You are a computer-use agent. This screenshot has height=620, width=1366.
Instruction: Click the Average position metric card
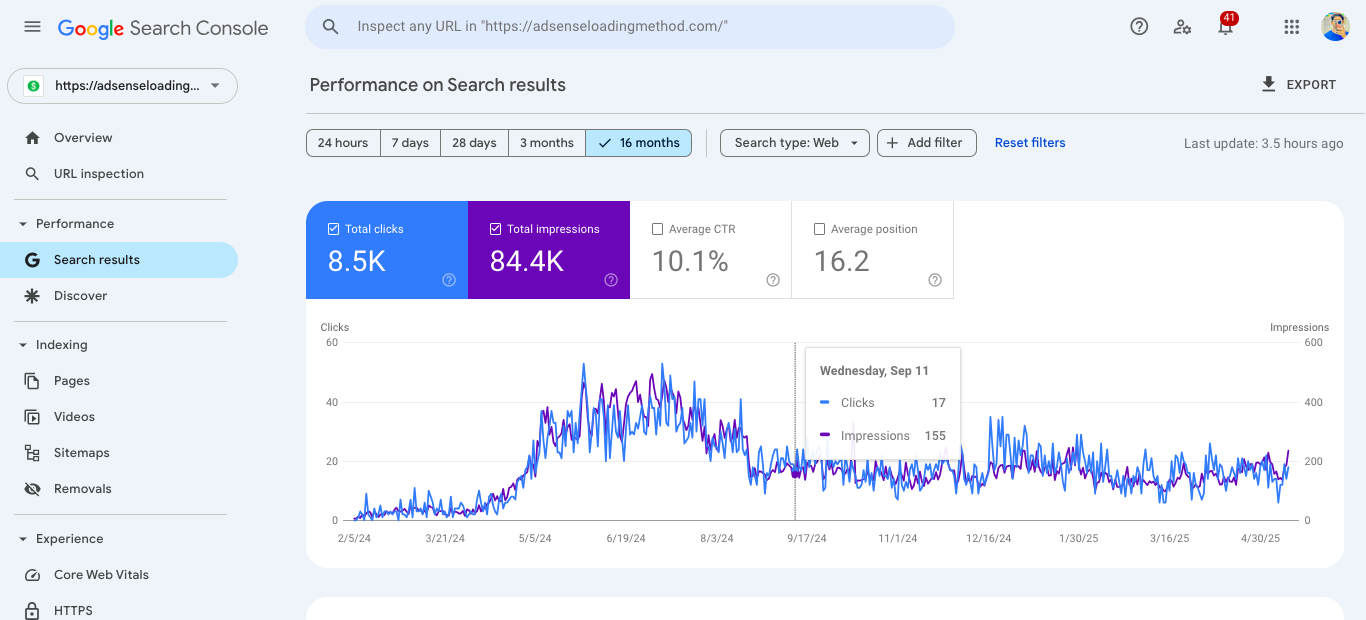click(x=873, y=250)
